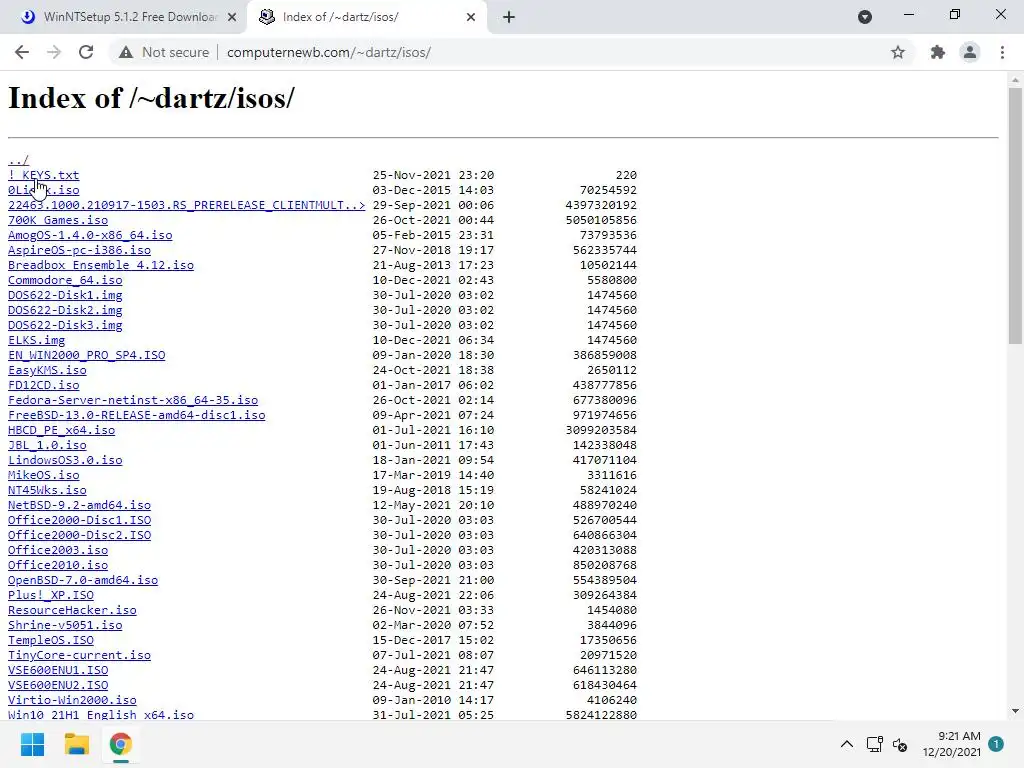This screenshot has height=768, width=1024.
Task: Open the HBCD_PE_x64.iso link
Action: click(x=61, y=430)
